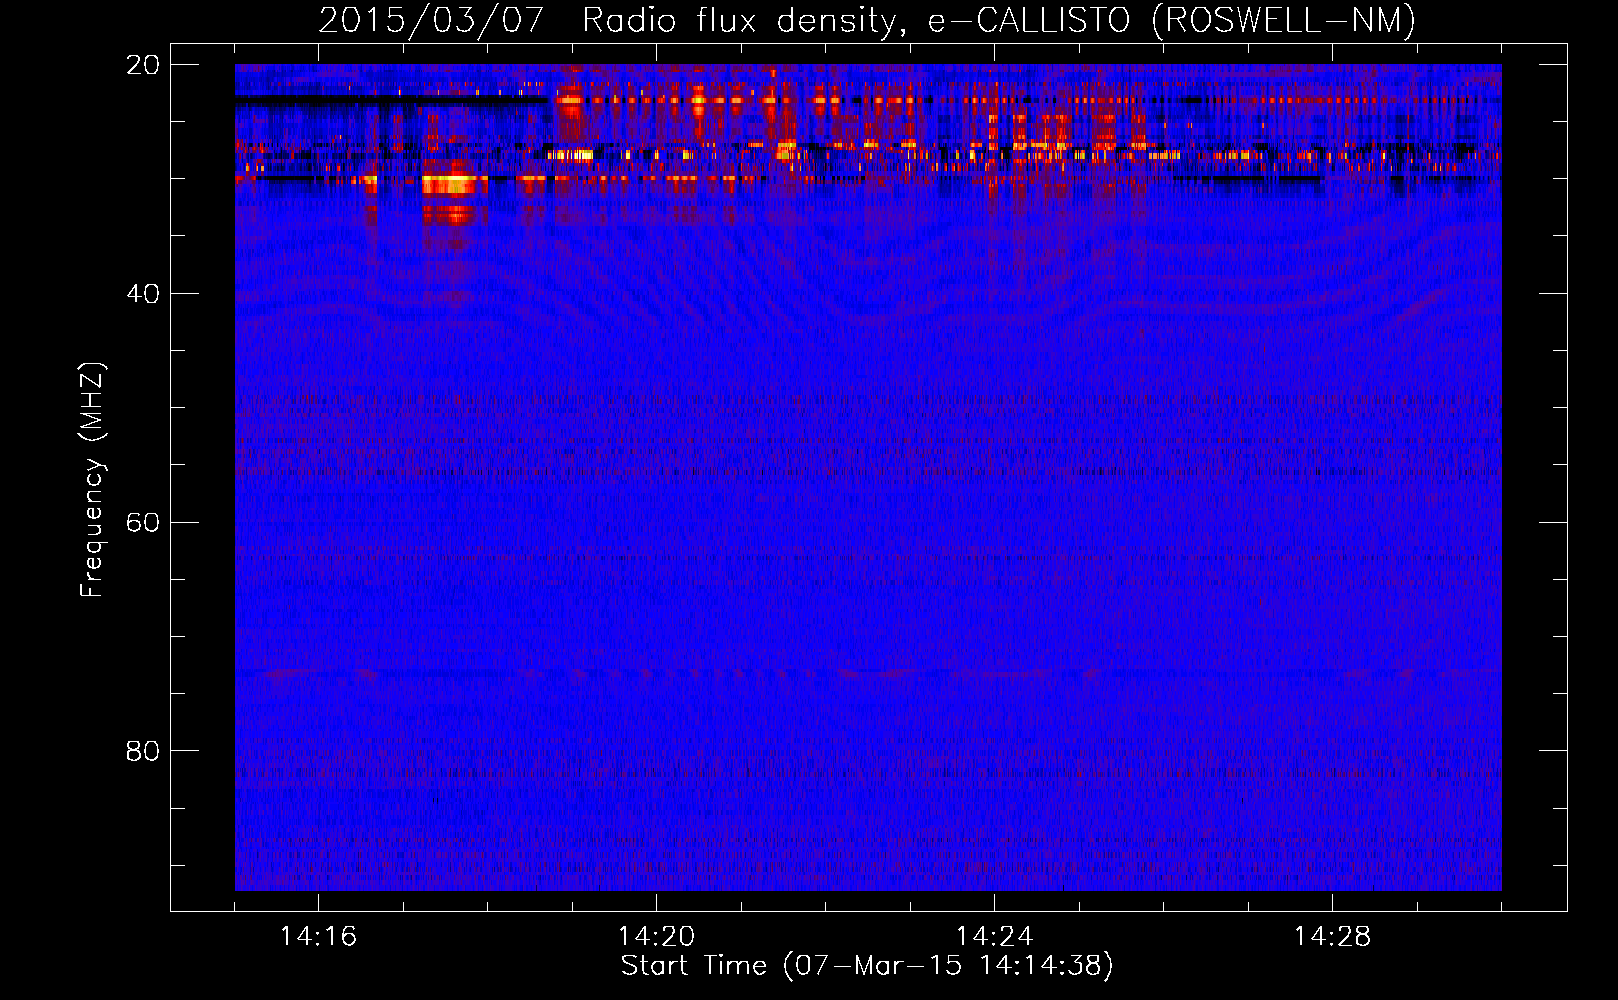Click the plot title 'Radio flux density, e-CALLISTO (ROSWELL-NM)'
1618x1000 pixels.
[x=999, y=20]
